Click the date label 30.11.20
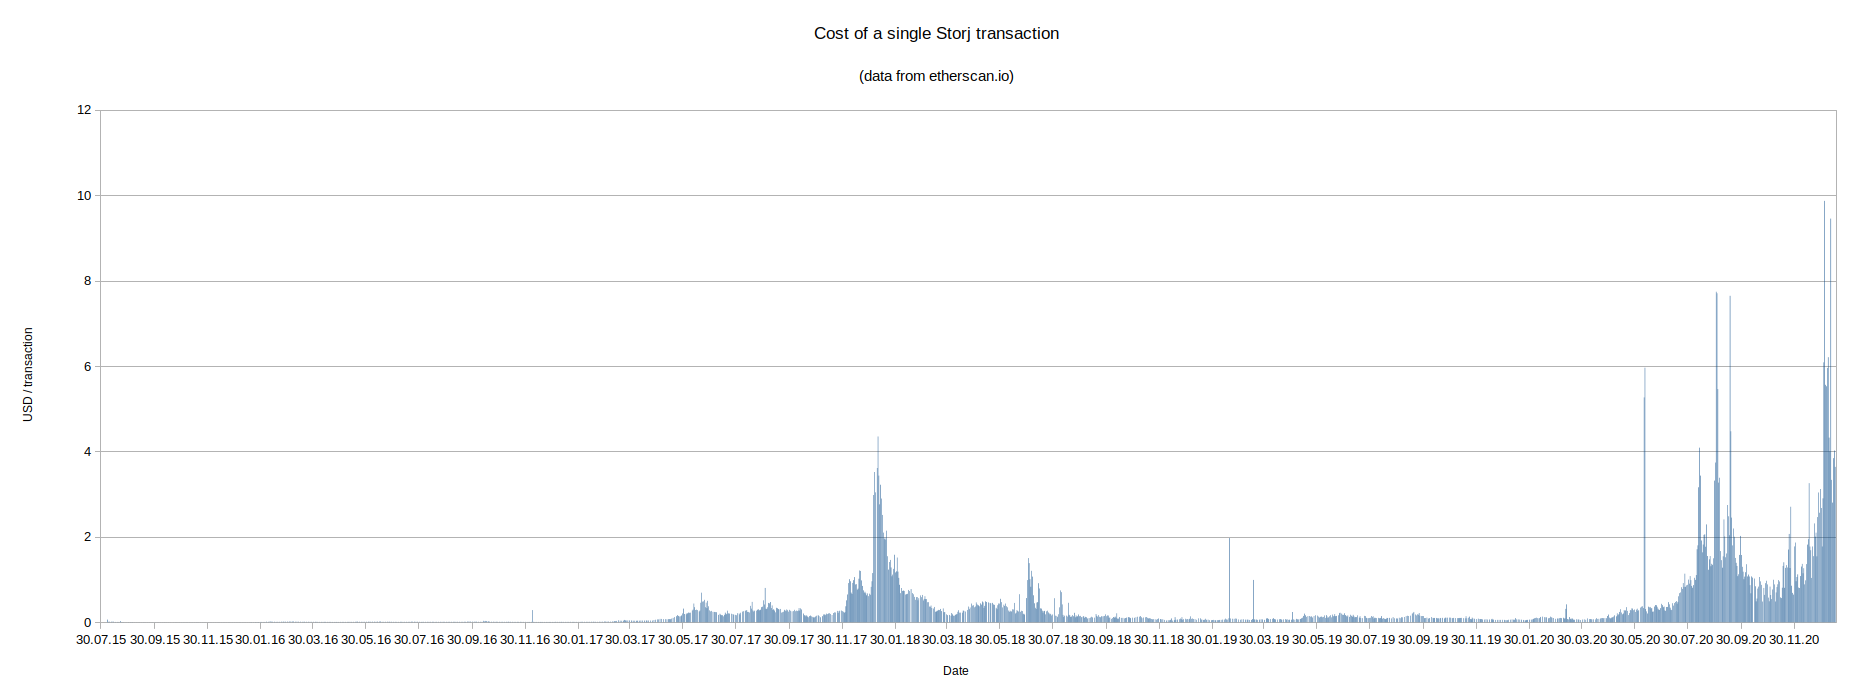1873x698 pixels. click(x=1794, y=639)
